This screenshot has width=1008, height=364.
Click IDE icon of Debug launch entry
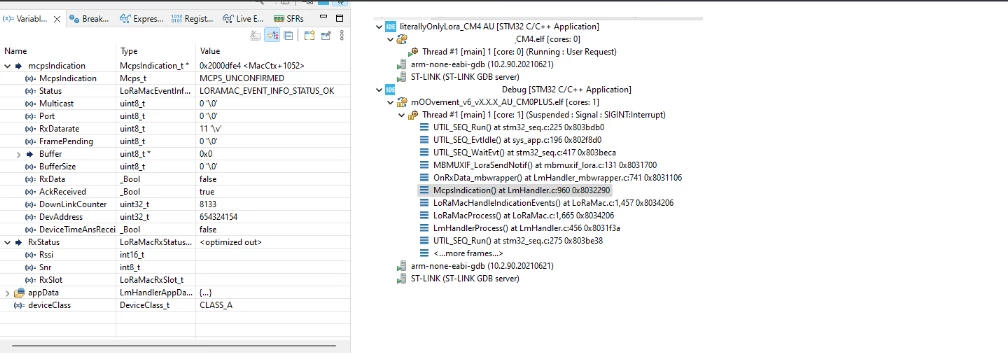coord(390,90)
